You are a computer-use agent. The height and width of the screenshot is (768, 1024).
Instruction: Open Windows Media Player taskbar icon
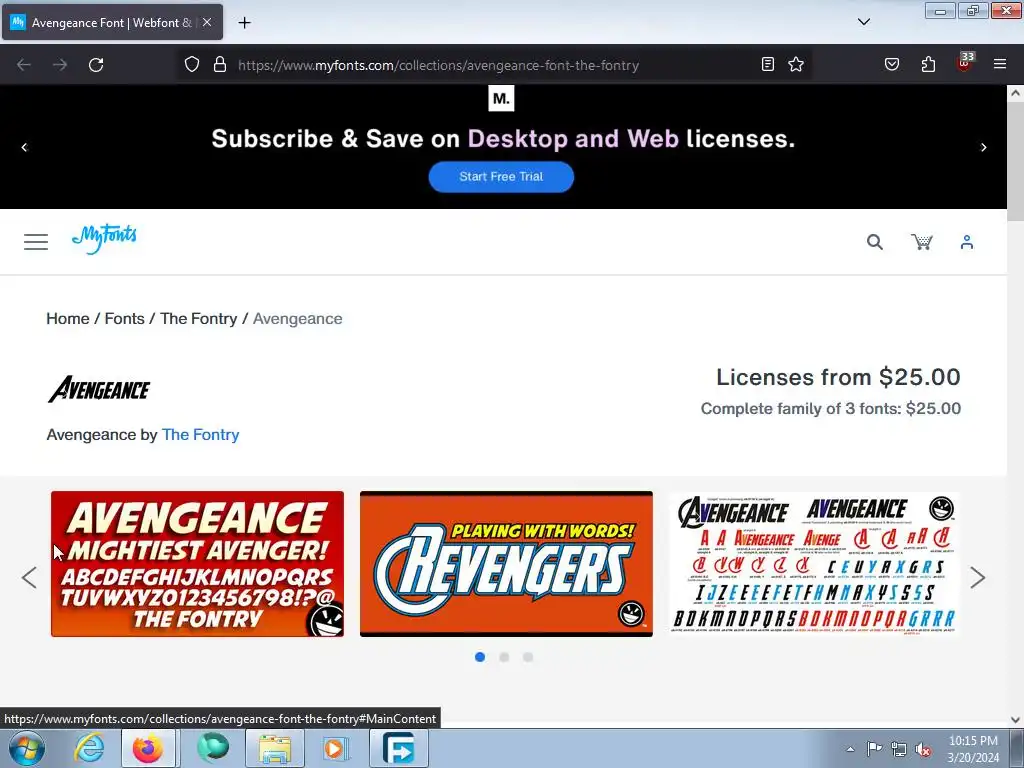click(x=336, y=748)
